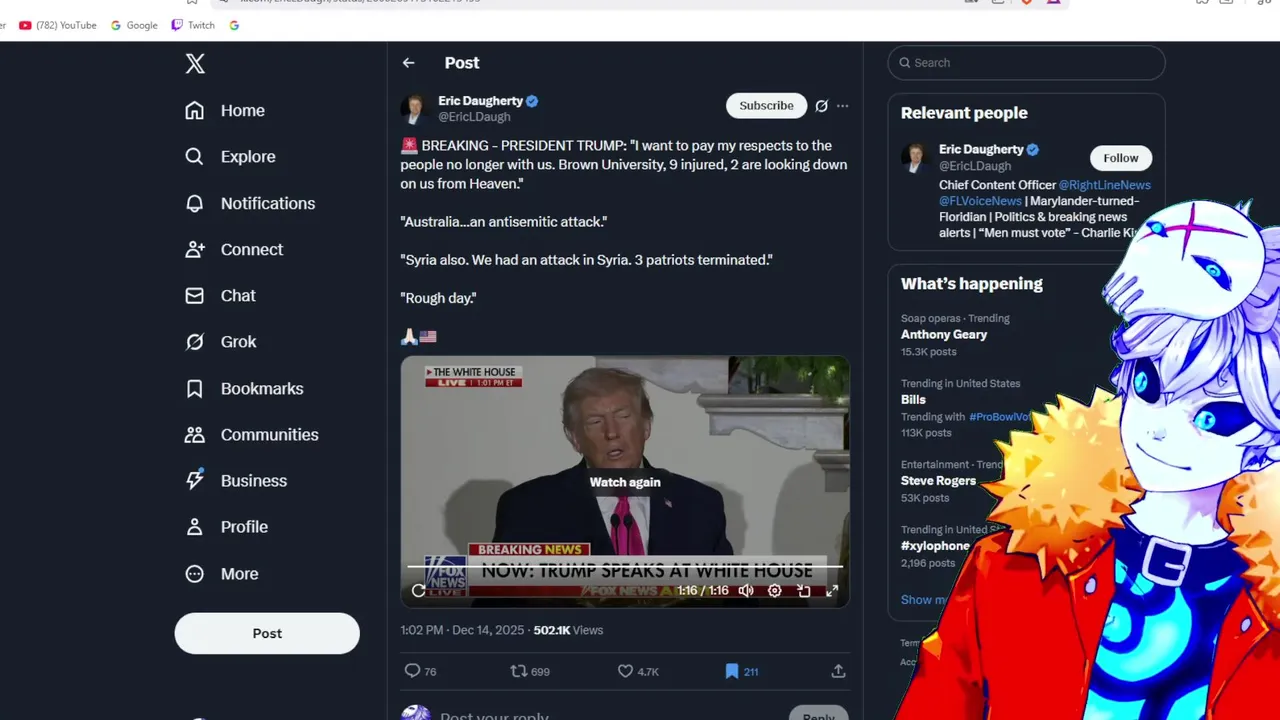Open the Explore page
Screen dimensions: 1280x720
pyautogui.click(x=230, y=156)
